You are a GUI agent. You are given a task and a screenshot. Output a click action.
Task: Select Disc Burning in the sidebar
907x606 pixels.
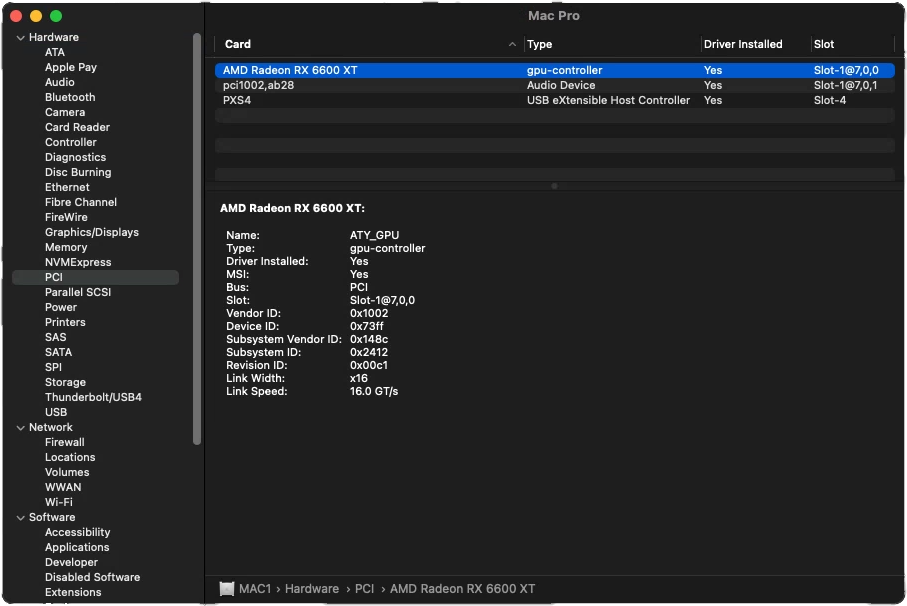(78, 172)
